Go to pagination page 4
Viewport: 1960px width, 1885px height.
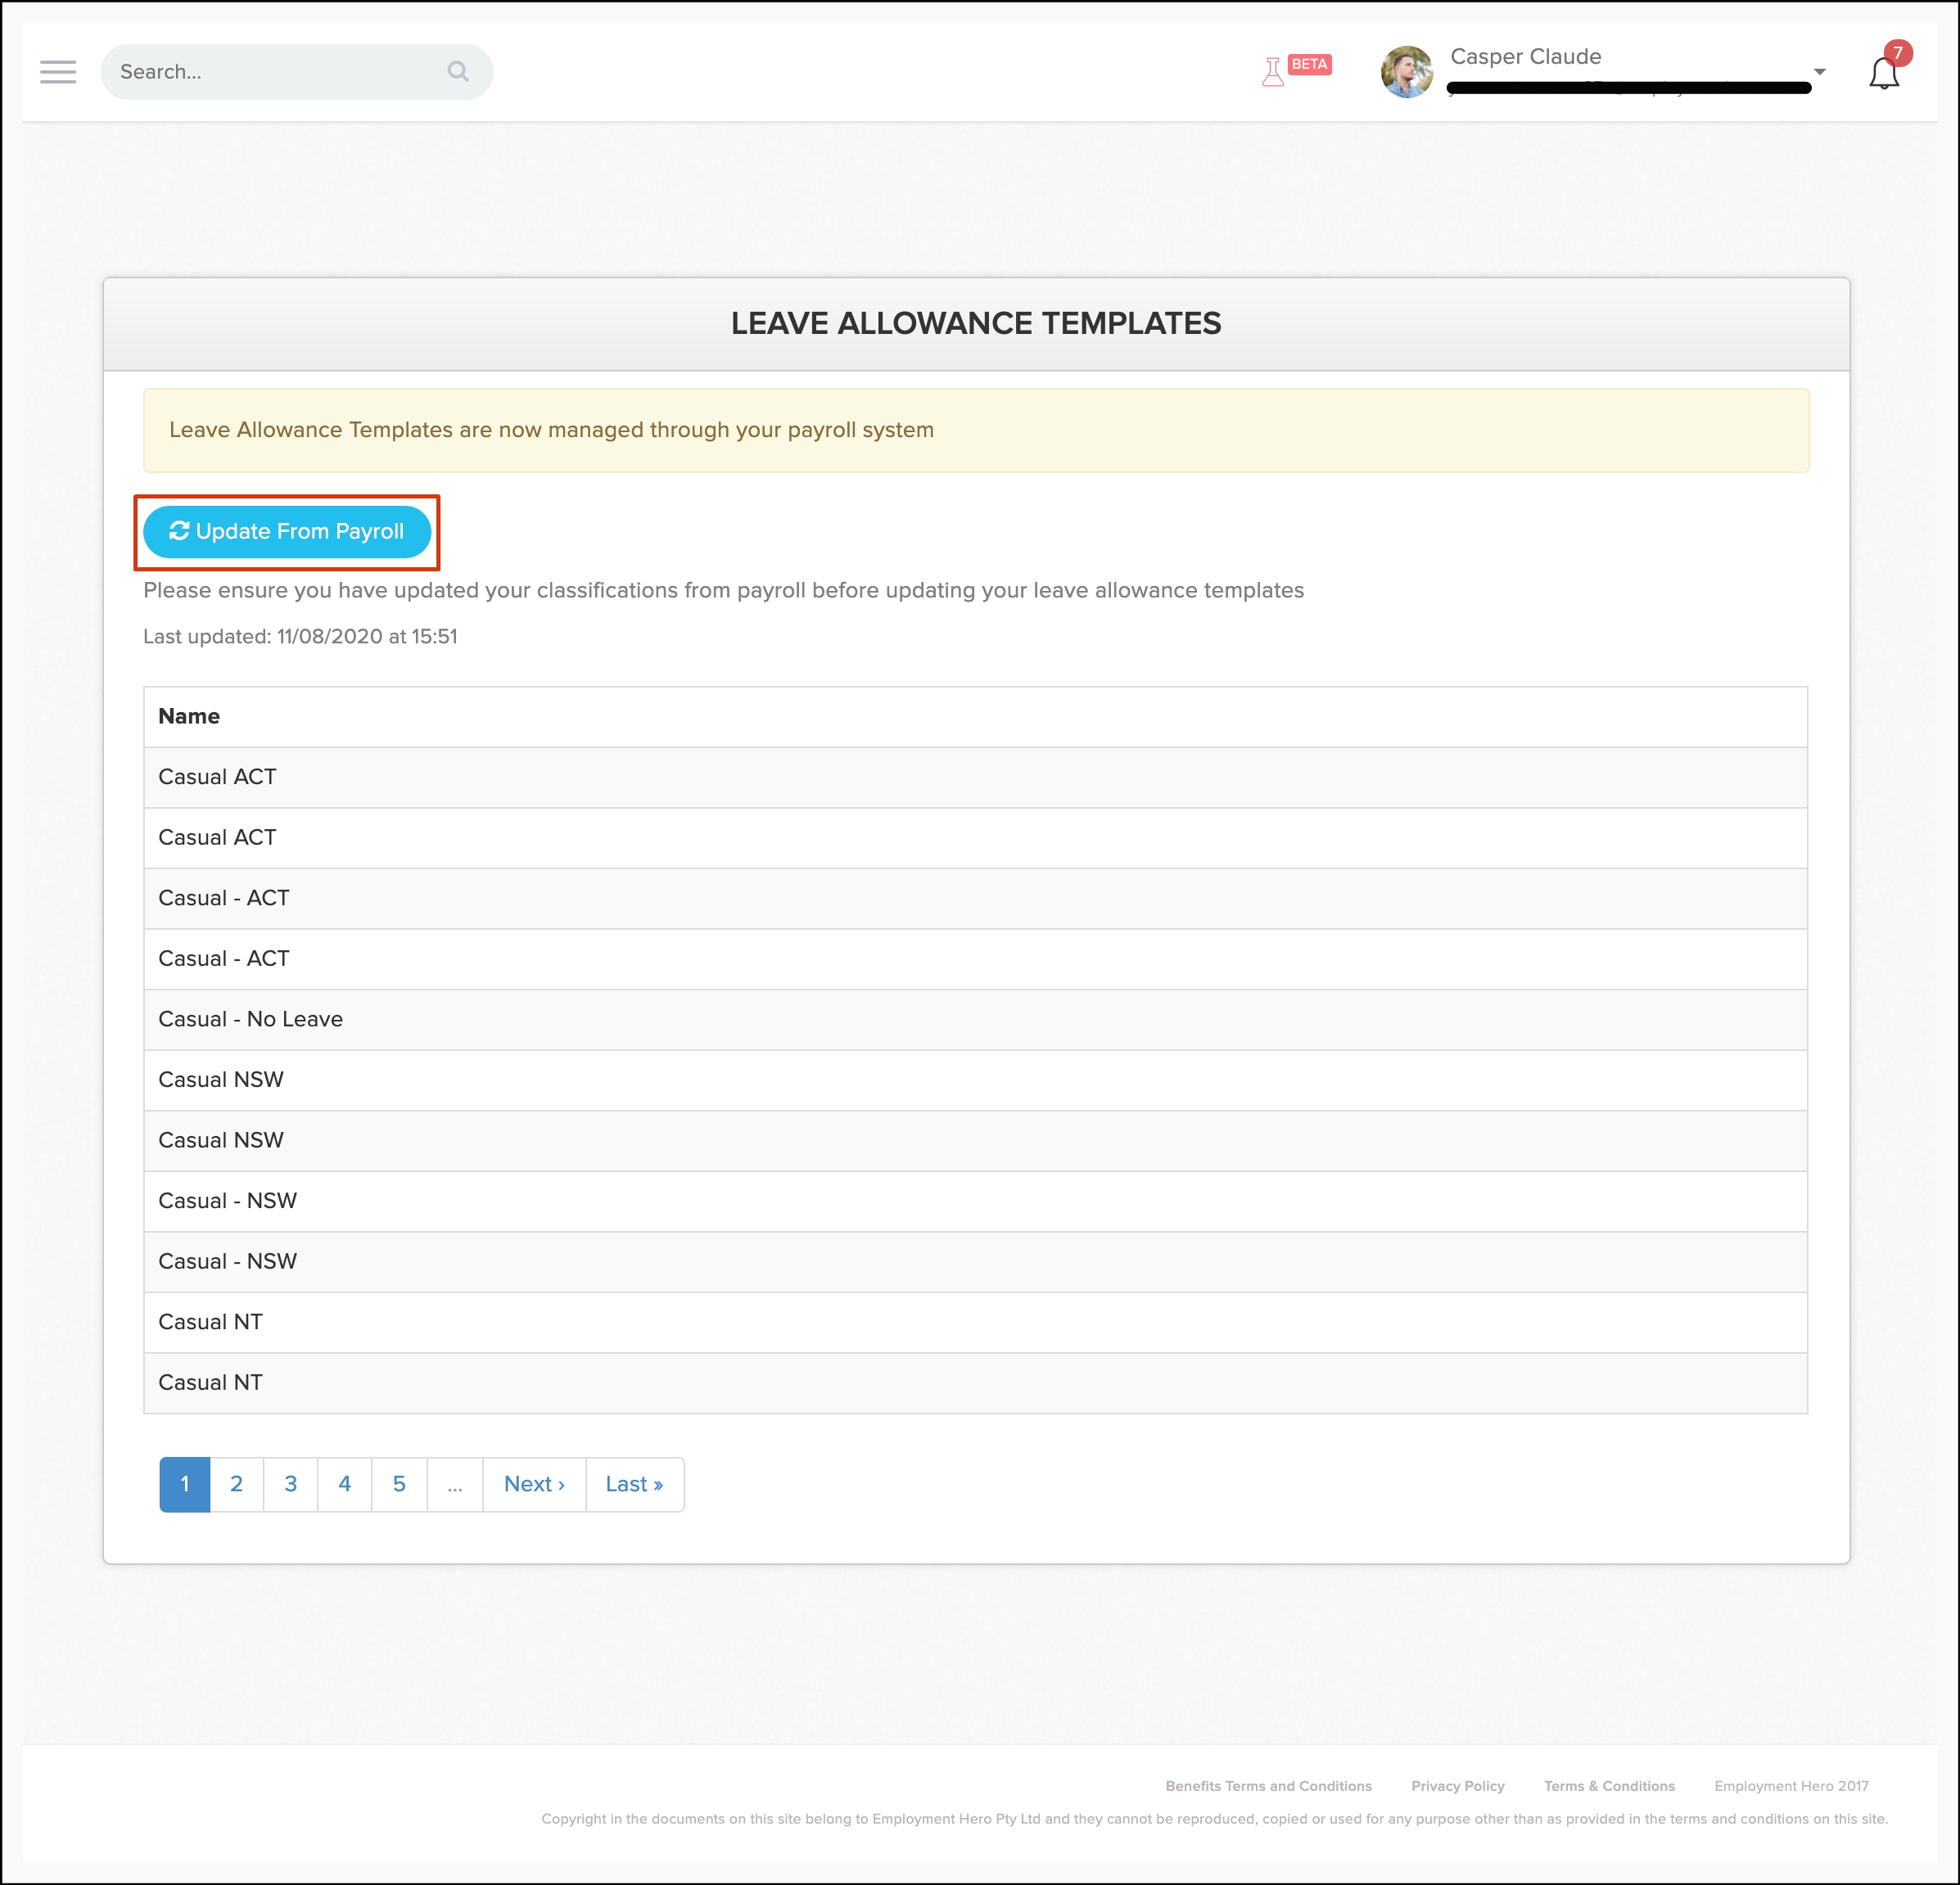click(x=345, y=1484)
